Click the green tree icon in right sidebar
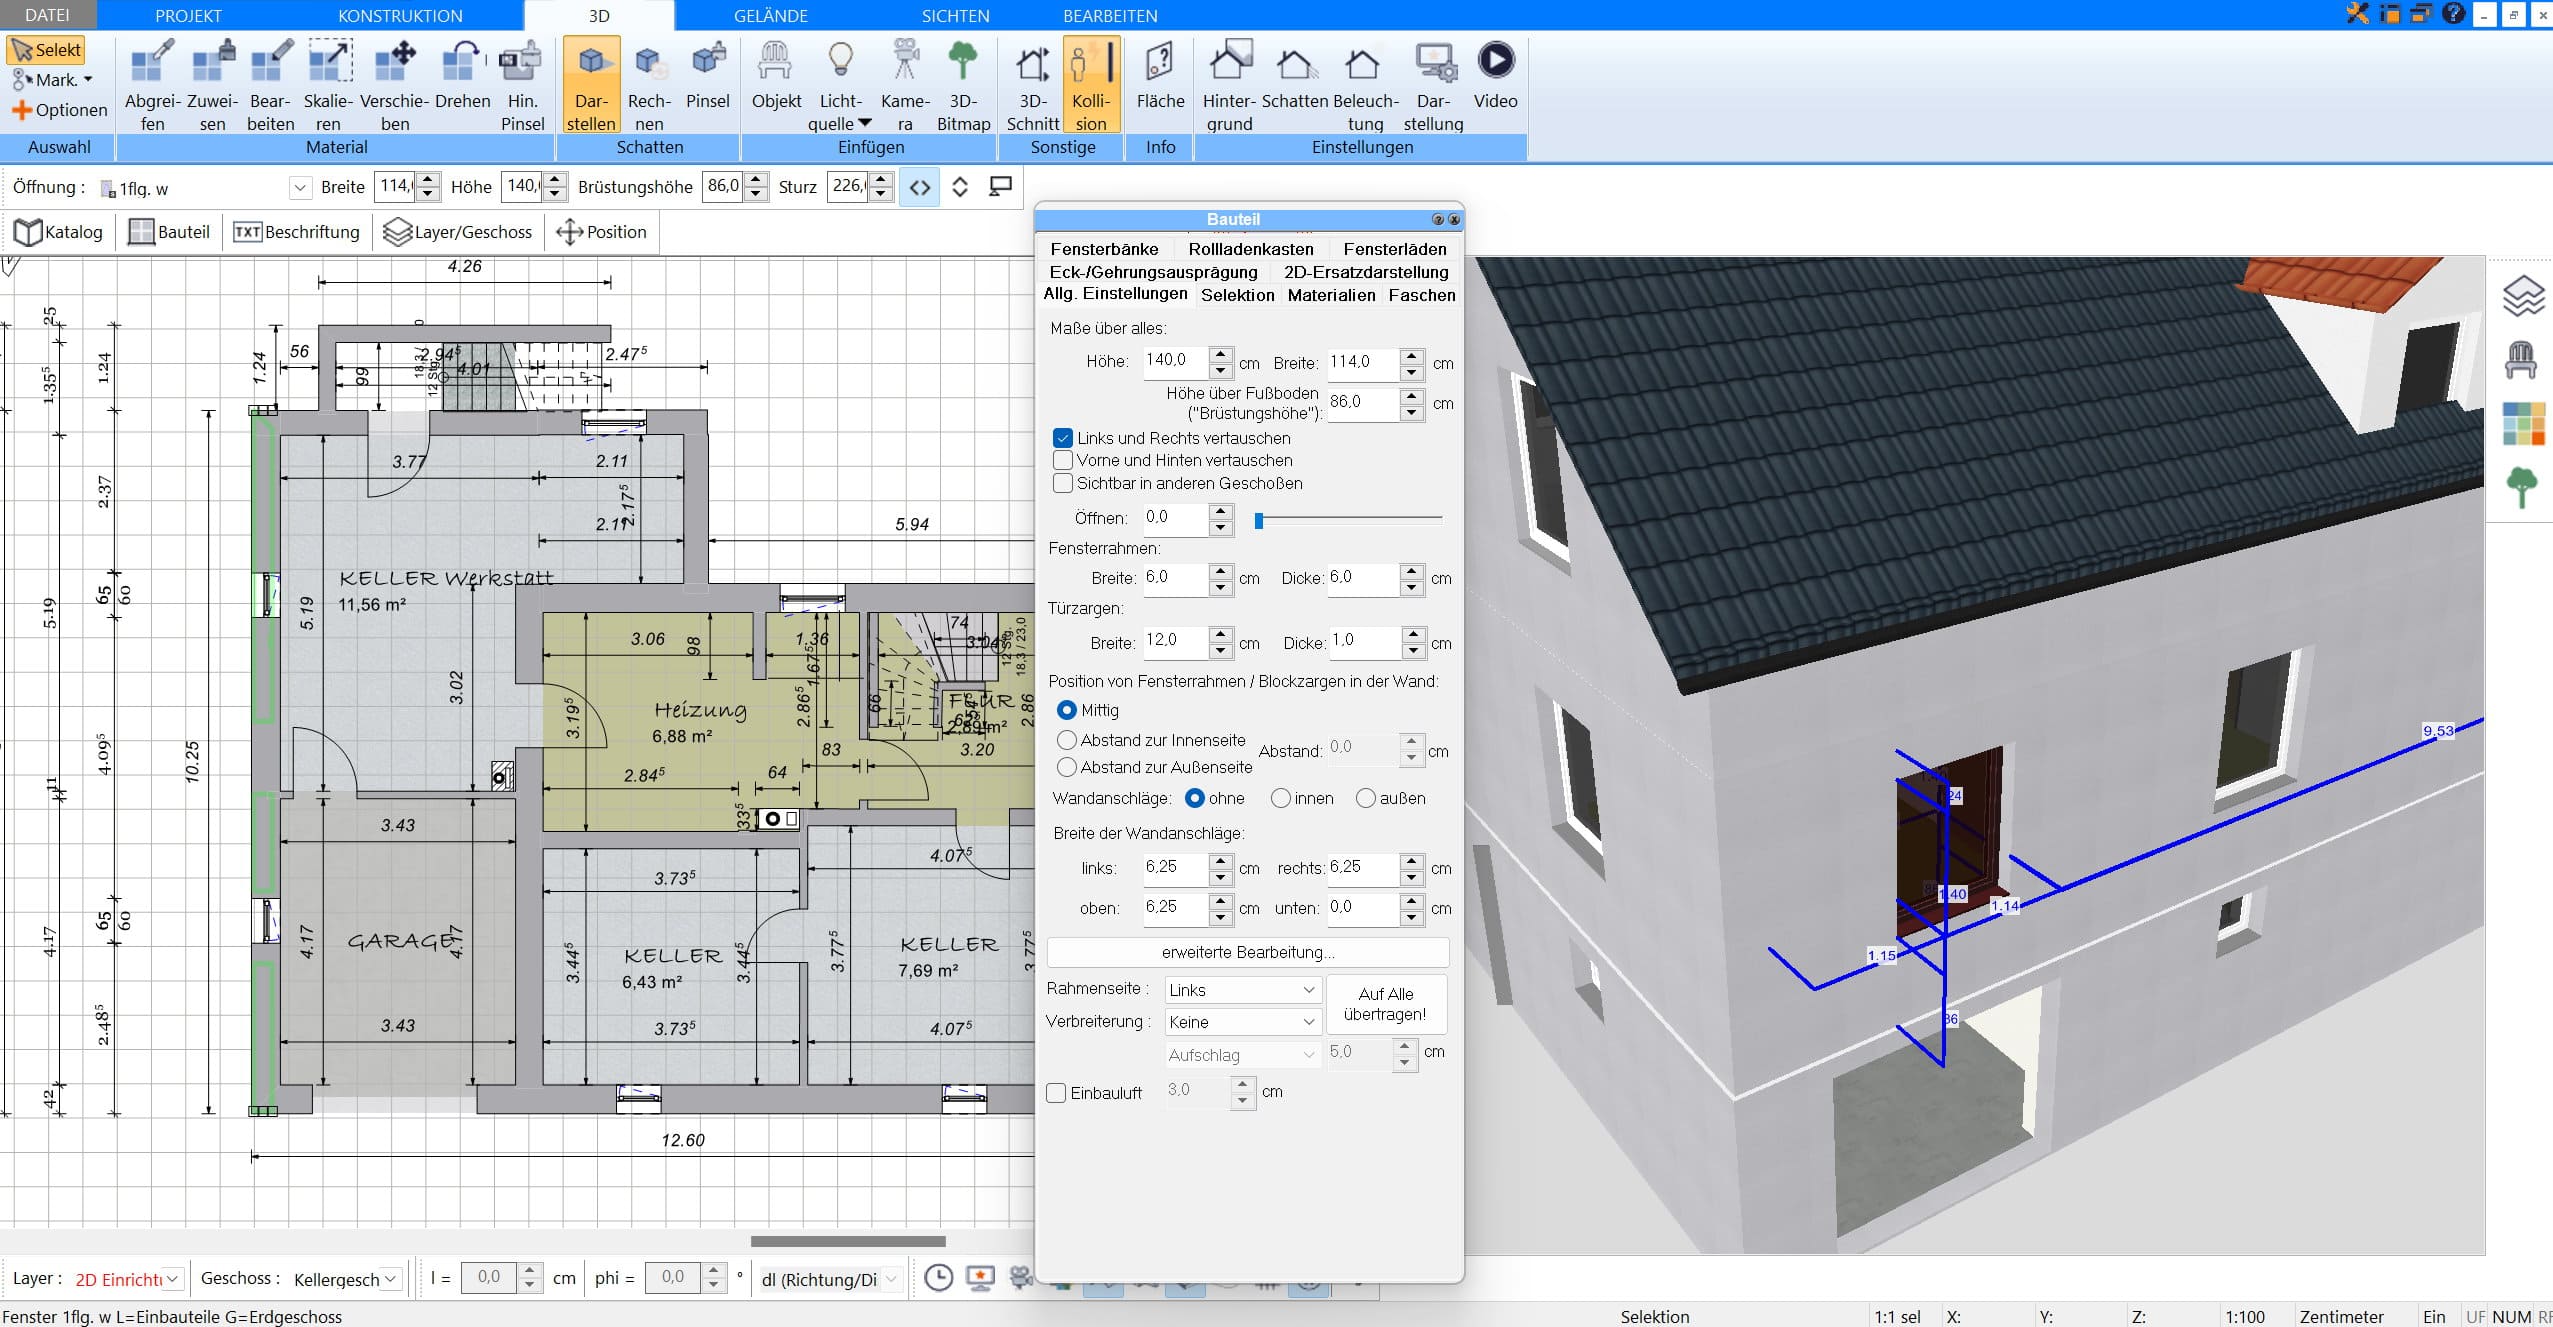Viewport: 2553px width, 1327px height. (2522, 487)
